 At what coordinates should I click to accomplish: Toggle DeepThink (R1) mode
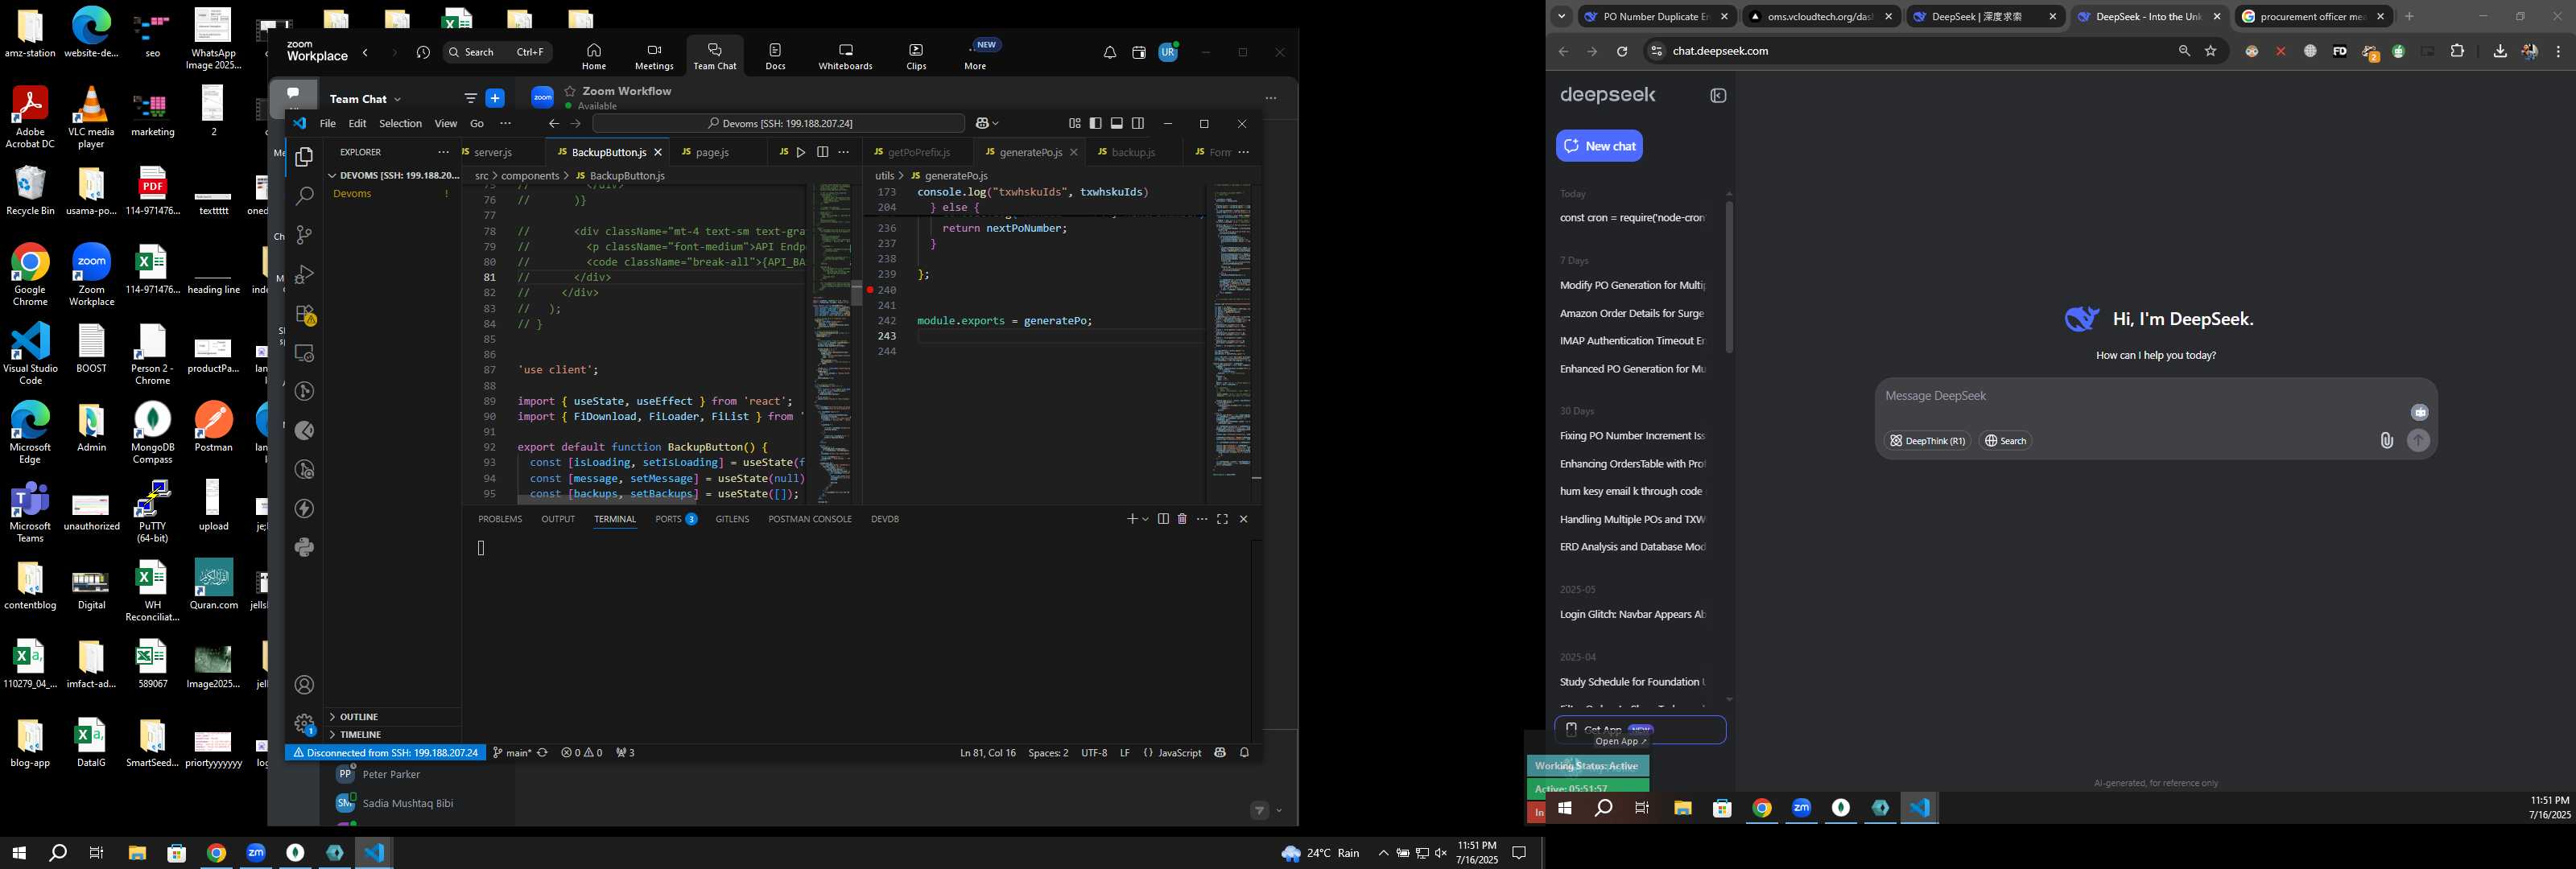[1927, 441]
